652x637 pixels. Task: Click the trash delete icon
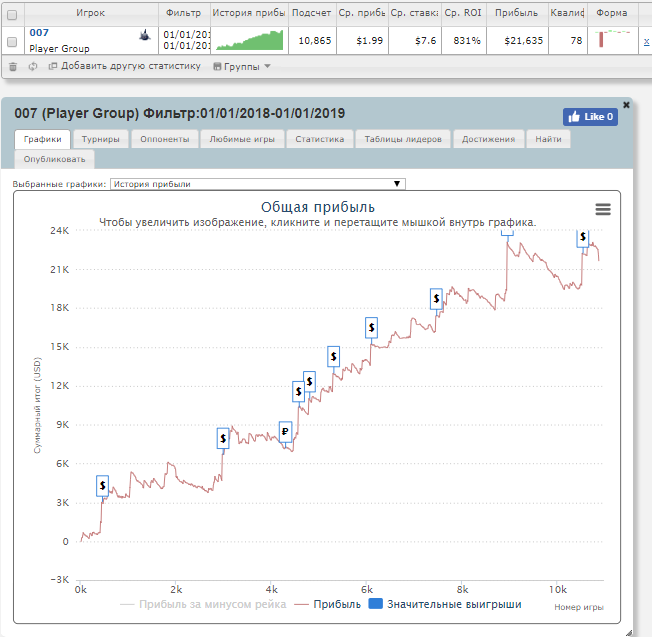pyautogui.click(x=13, y=67)
